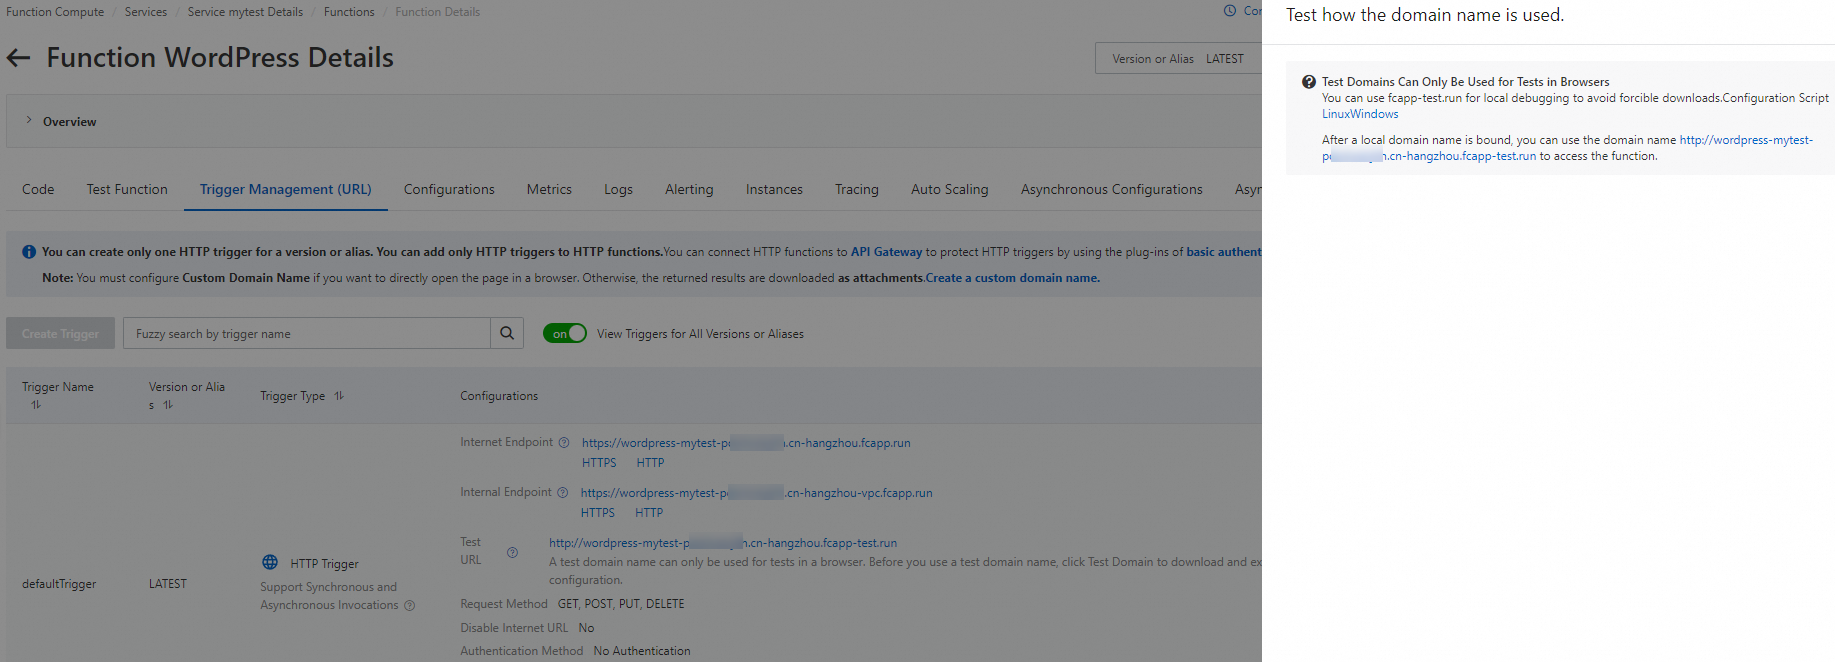
Task: Go back using the left arrow icon
Action: click(18, 58)
